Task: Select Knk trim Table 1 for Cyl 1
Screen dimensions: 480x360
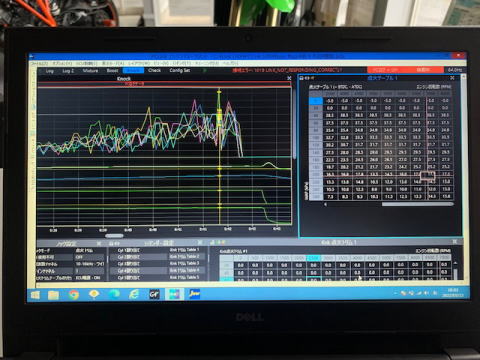Action: coord(184,250)
